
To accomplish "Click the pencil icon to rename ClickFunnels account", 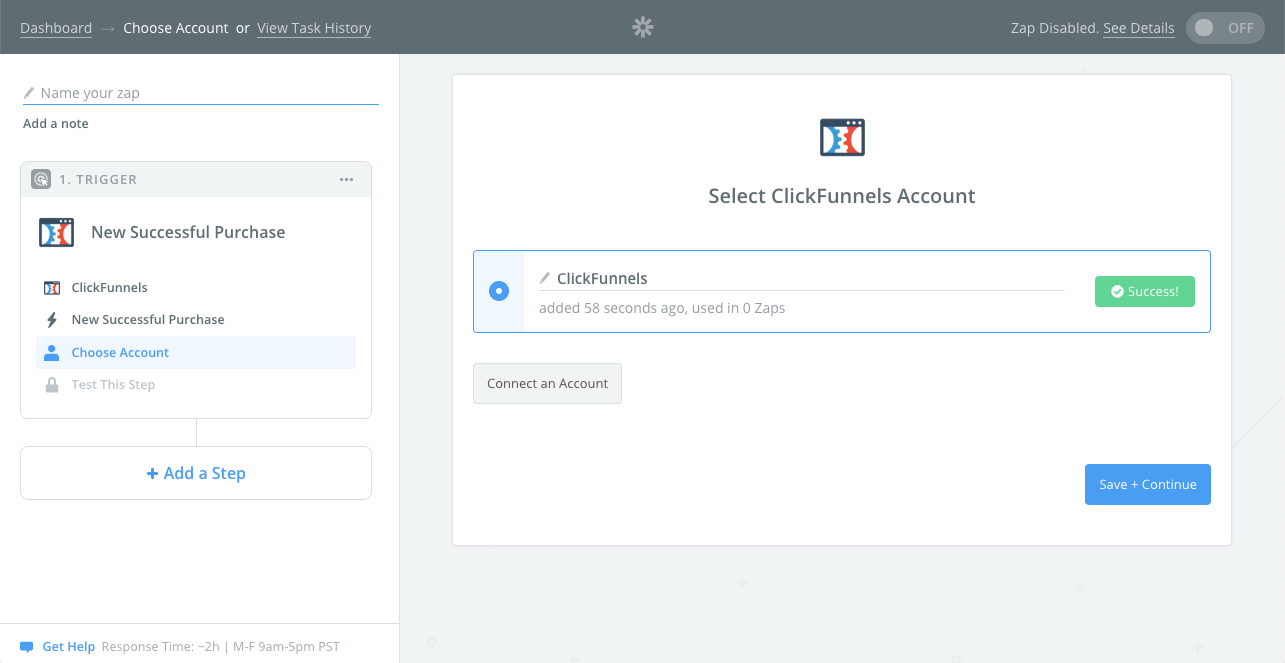I will tap(545, 278).
